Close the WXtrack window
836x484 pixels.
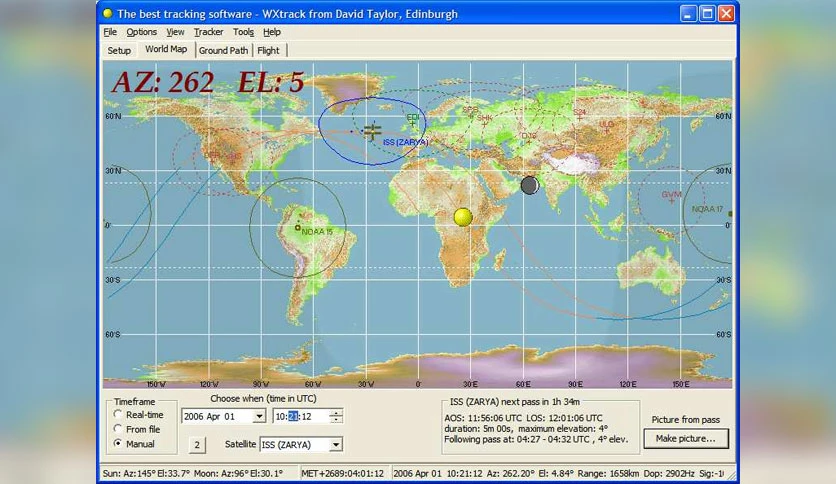726,14
